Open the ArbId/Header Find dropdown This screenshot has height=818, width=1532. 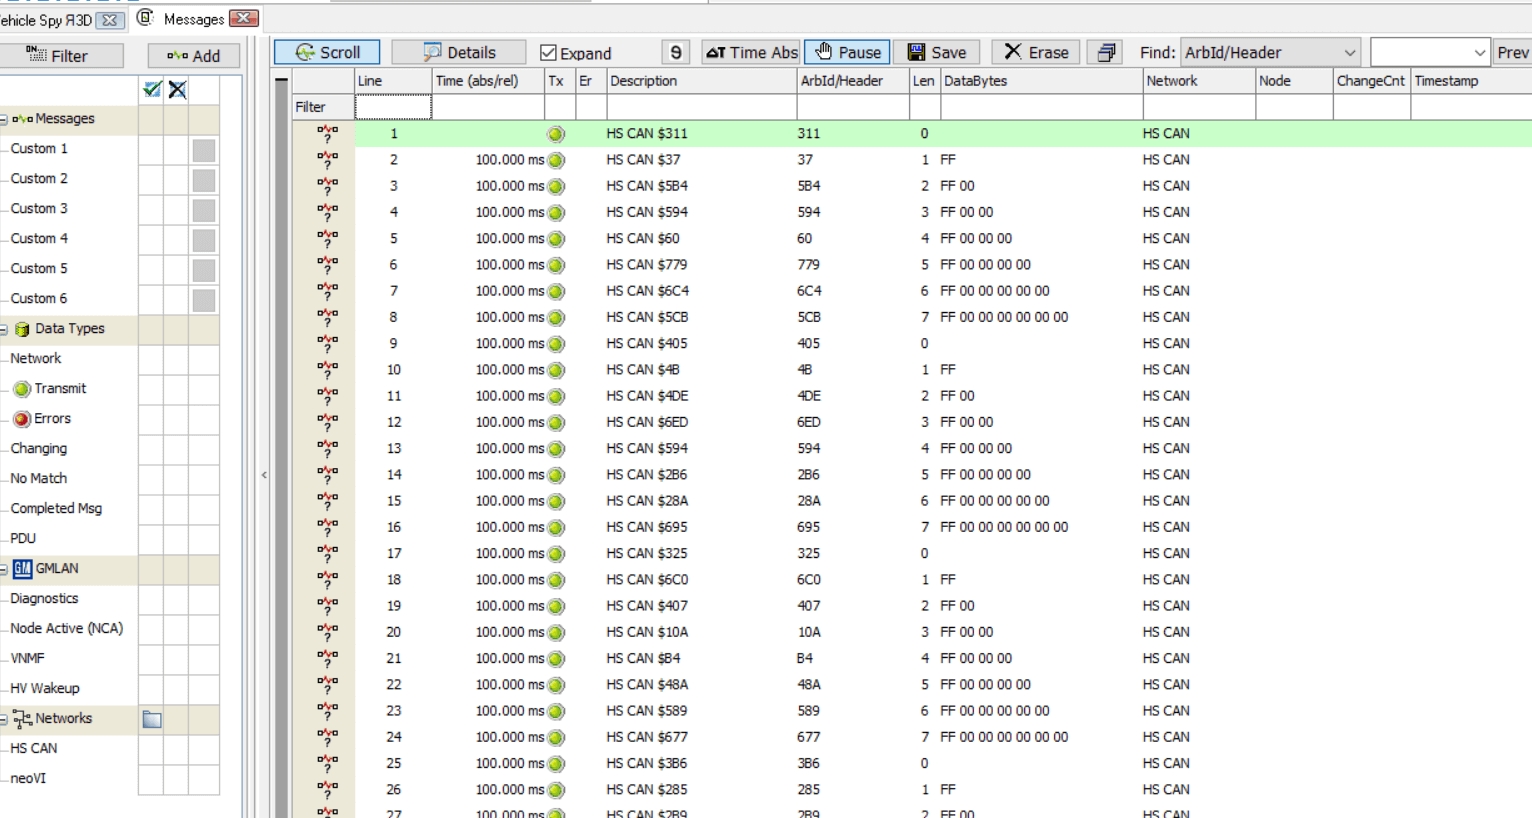click(x=1349, y=53)
